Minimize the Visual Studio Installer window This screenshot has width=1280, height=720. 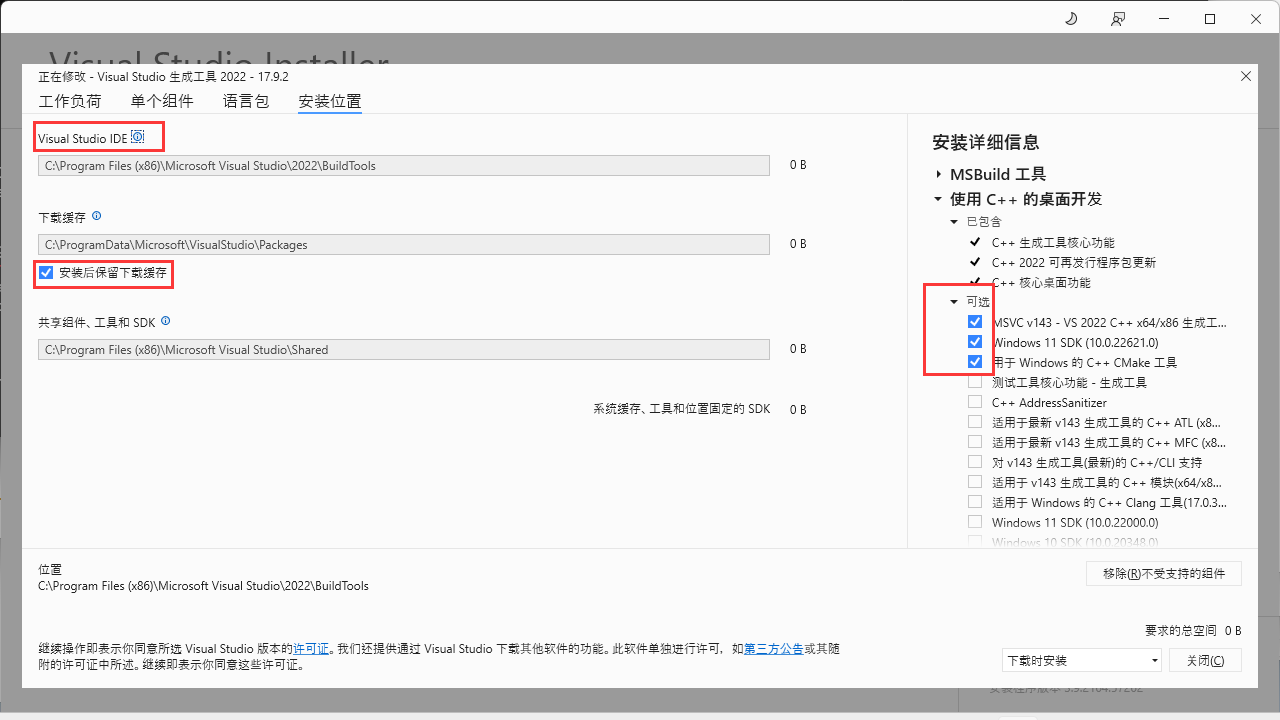1163,19
